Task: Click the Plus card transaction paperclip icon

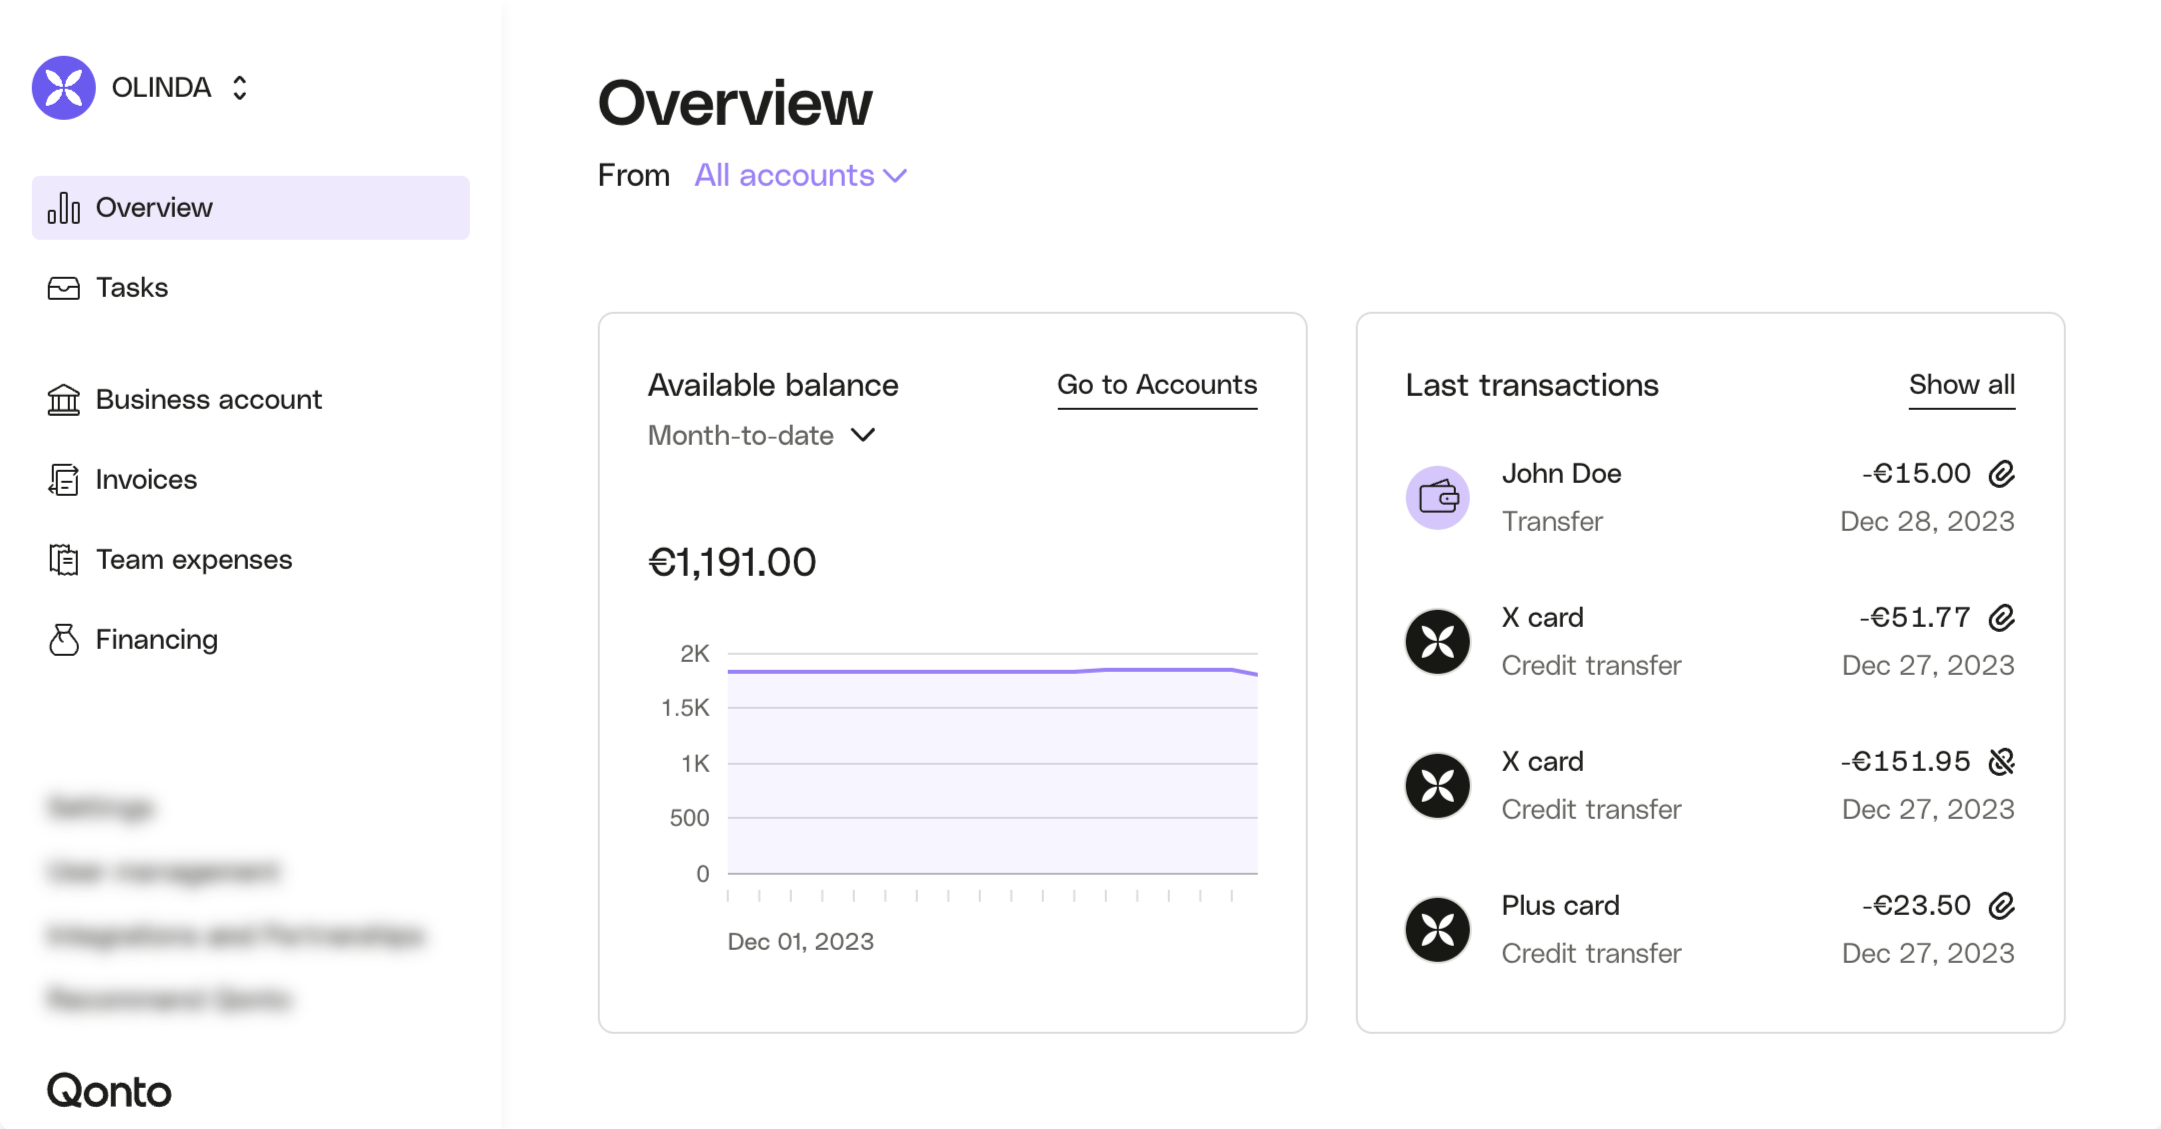Action: coord(2001,906)
